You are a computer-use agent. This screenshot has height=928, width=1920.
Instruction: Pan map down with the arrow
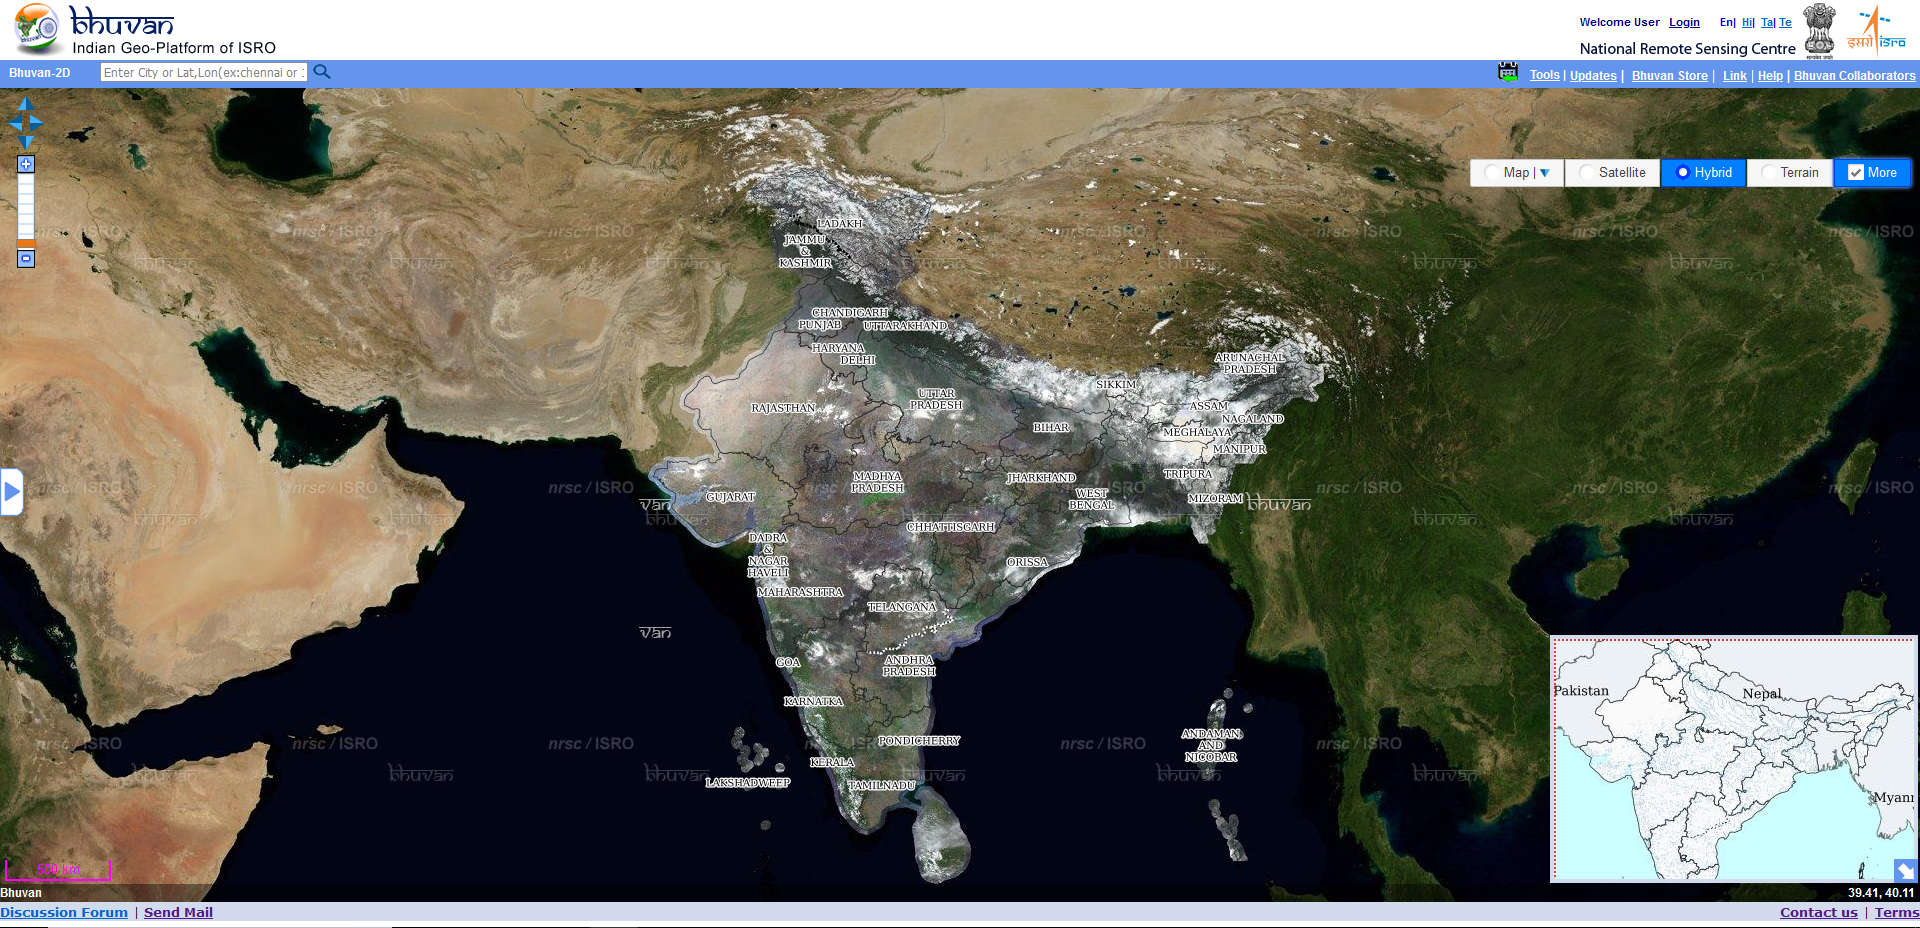26,142
